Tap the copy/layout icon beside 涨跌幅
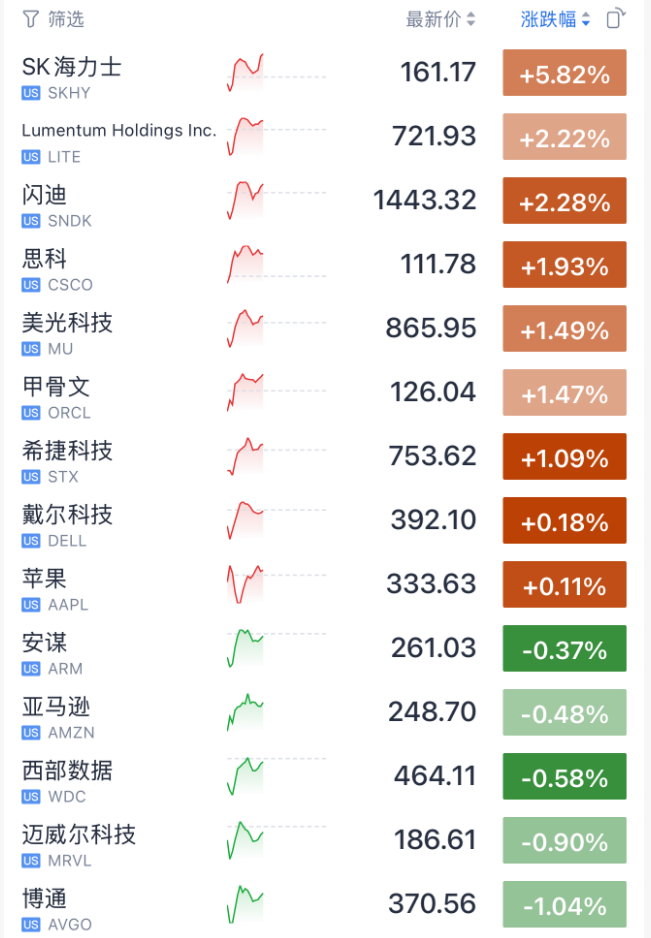 click(616, 19)
